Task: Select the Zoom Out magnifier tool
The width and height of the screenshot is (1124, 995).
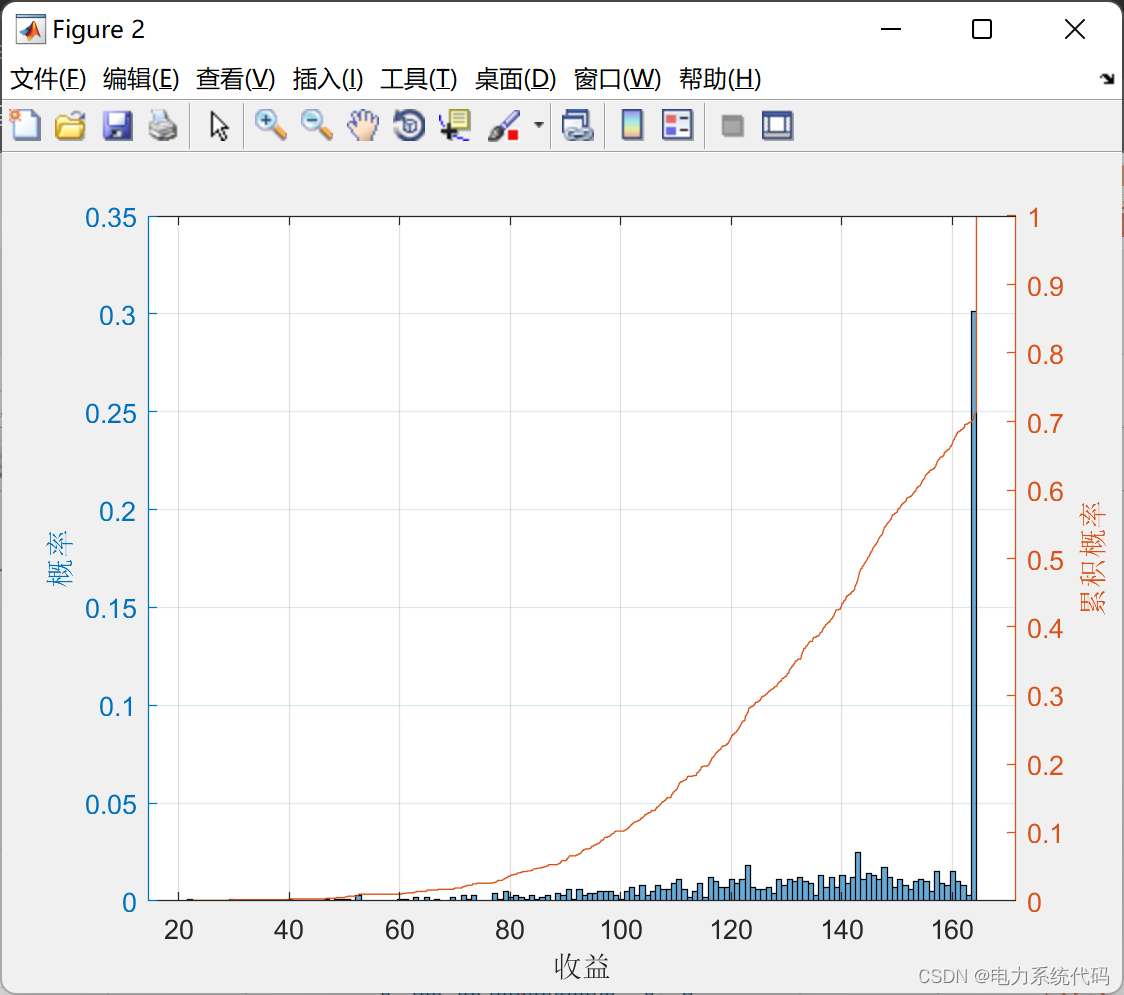Action: pos(317,125)
